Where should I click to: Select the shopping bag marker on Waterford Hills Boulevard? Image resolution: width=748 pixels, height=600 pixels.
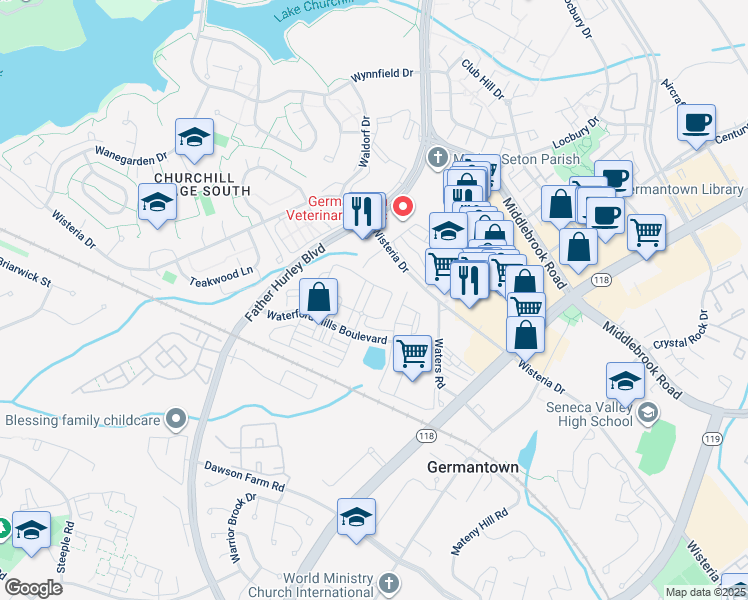click(319, 300)
